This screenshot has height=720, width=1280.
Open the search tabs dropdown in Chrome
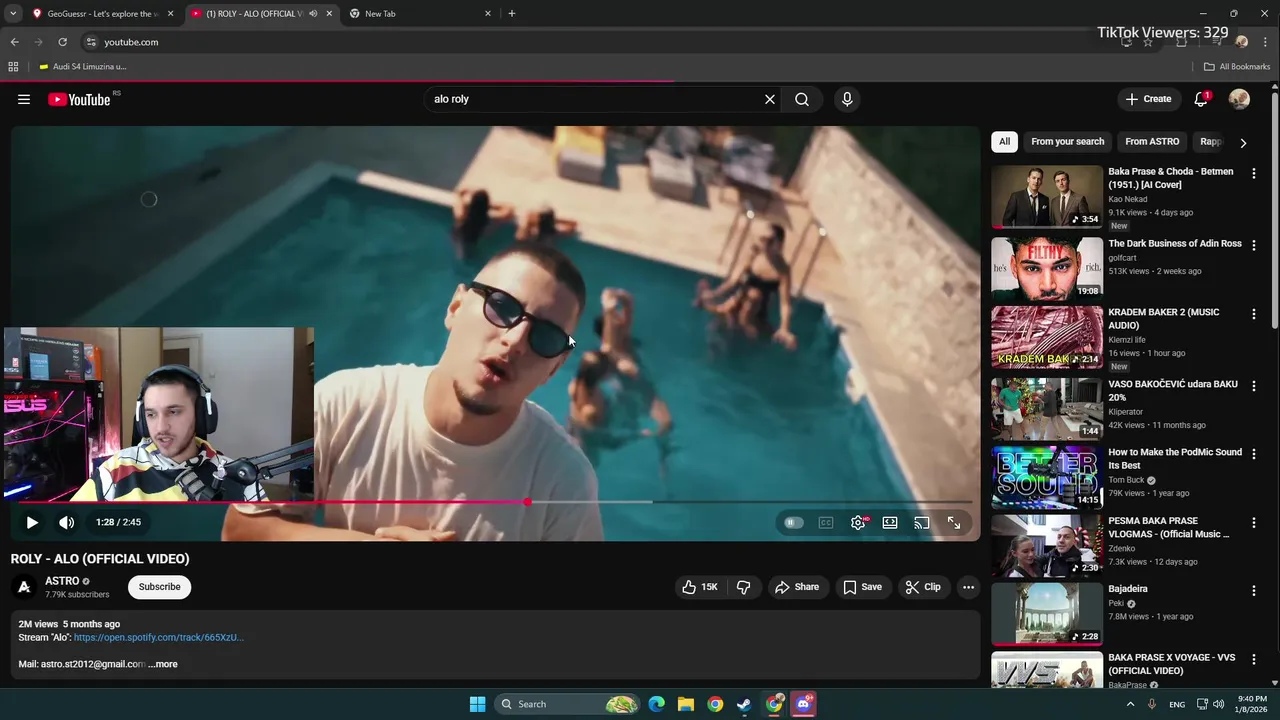13,14
